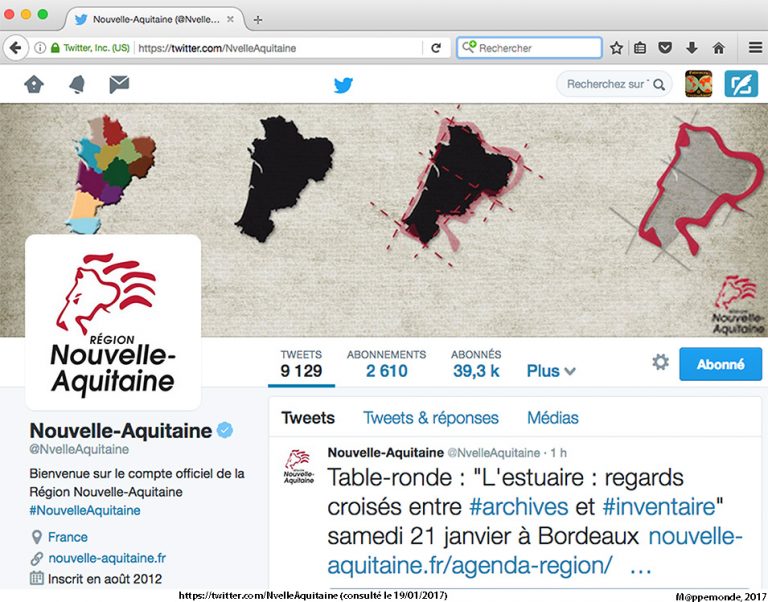The image size is (768, 602).
Task: Toggle the Abonné follow button
Action: click(720, 364)
